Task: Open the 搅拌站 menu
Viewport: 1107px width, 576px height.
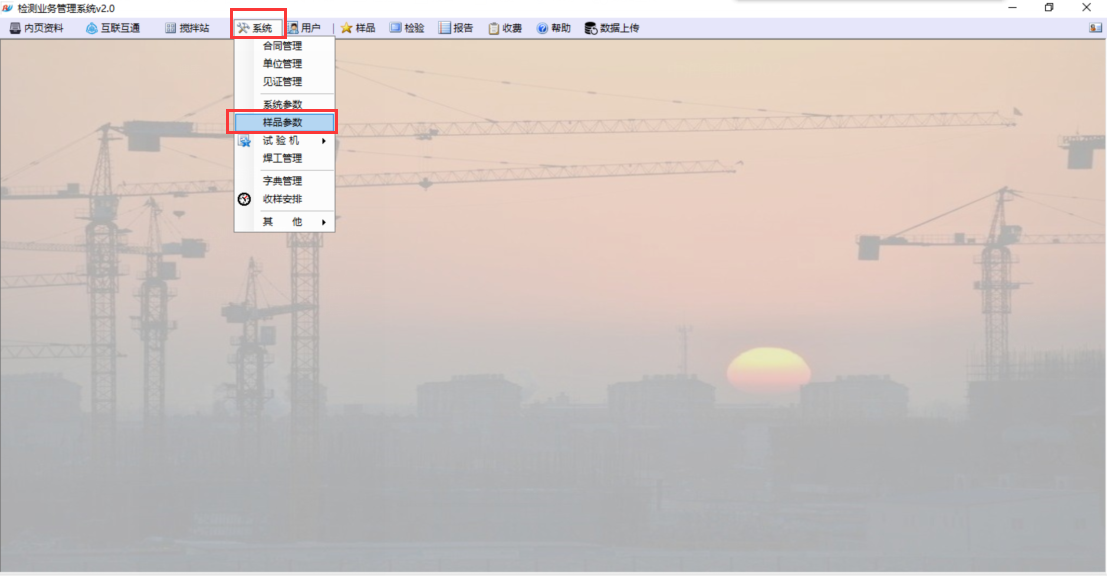Action: coord(187,28)
